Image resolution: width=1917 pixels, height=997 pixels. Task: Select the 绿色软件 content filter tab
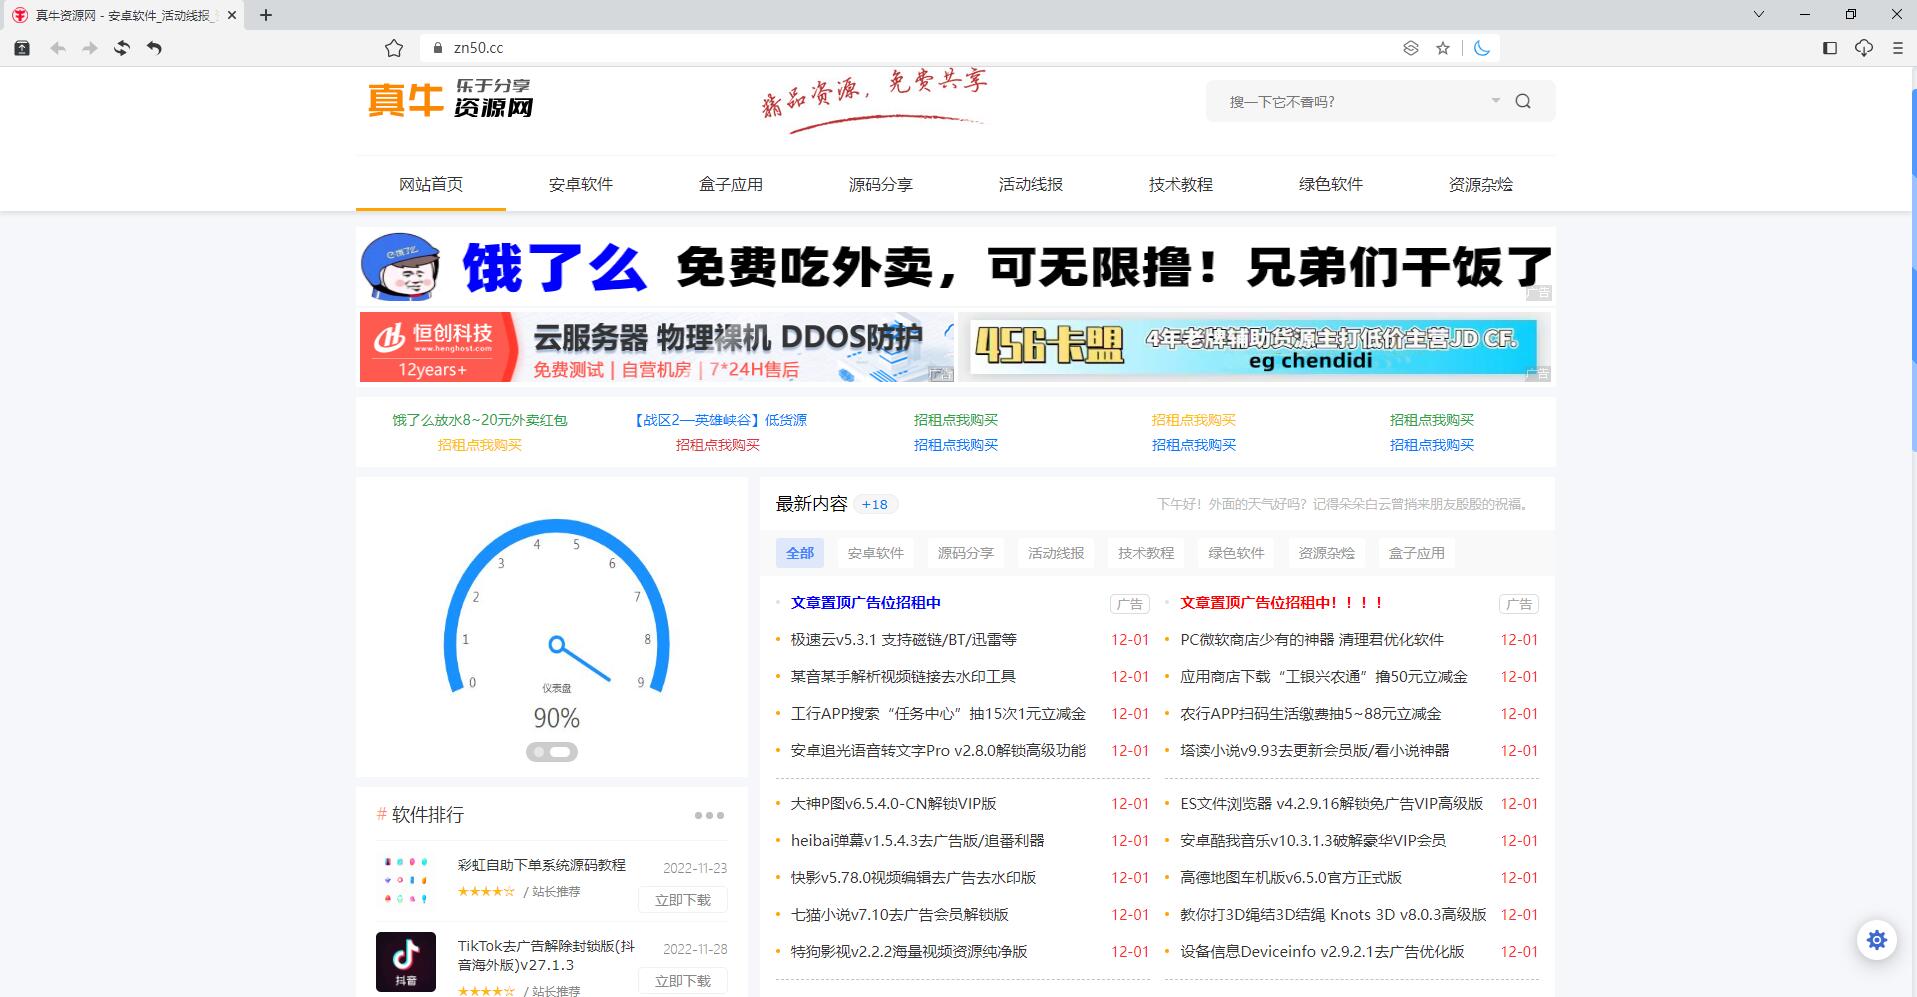point(1236,553)
